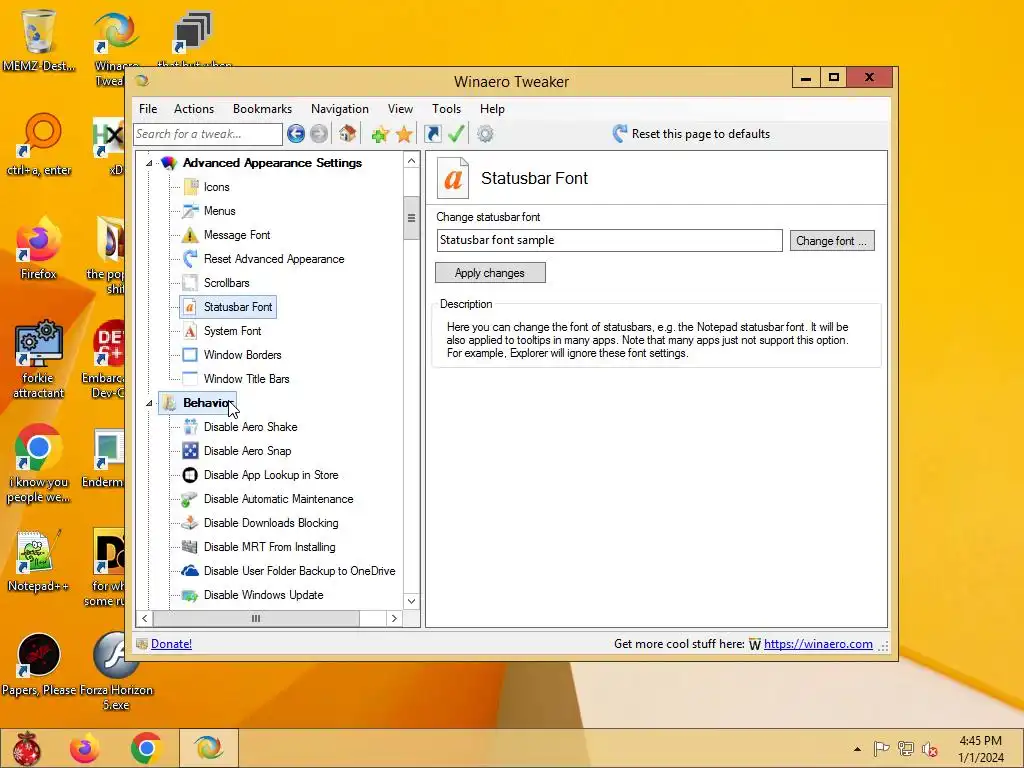Open settings gear icon in Winaero toolbar
Image resolution: width=1024 pixels, height=768 pixels.
(485, 134)
